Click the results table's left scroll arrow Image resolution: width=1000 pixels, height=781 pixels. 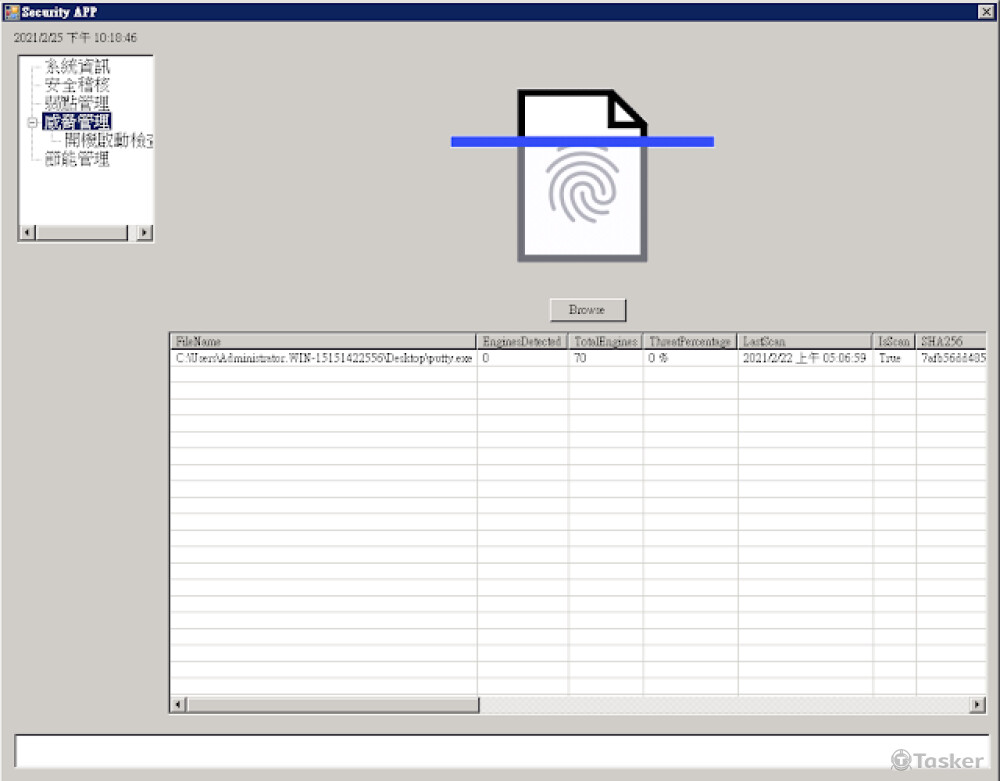tap(178, 705)
